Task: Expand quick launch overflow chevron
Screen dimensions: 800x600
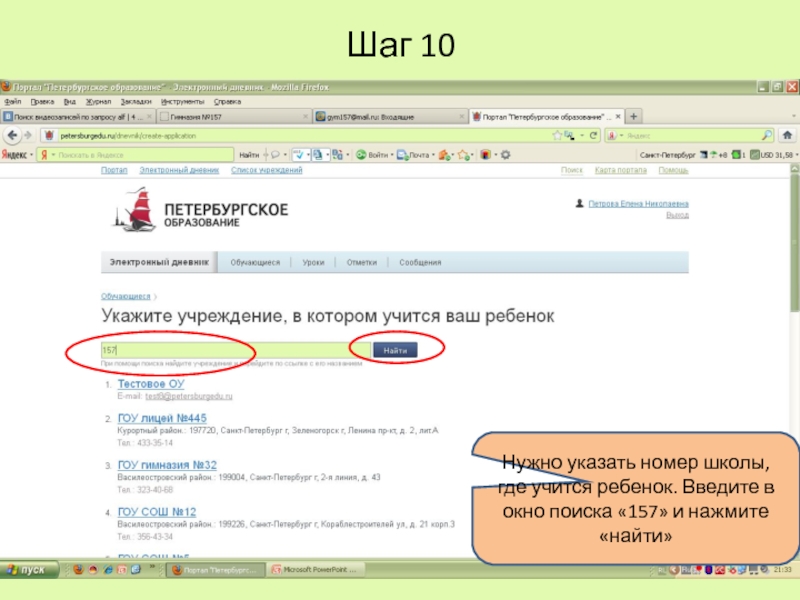Action: (152, 567)
